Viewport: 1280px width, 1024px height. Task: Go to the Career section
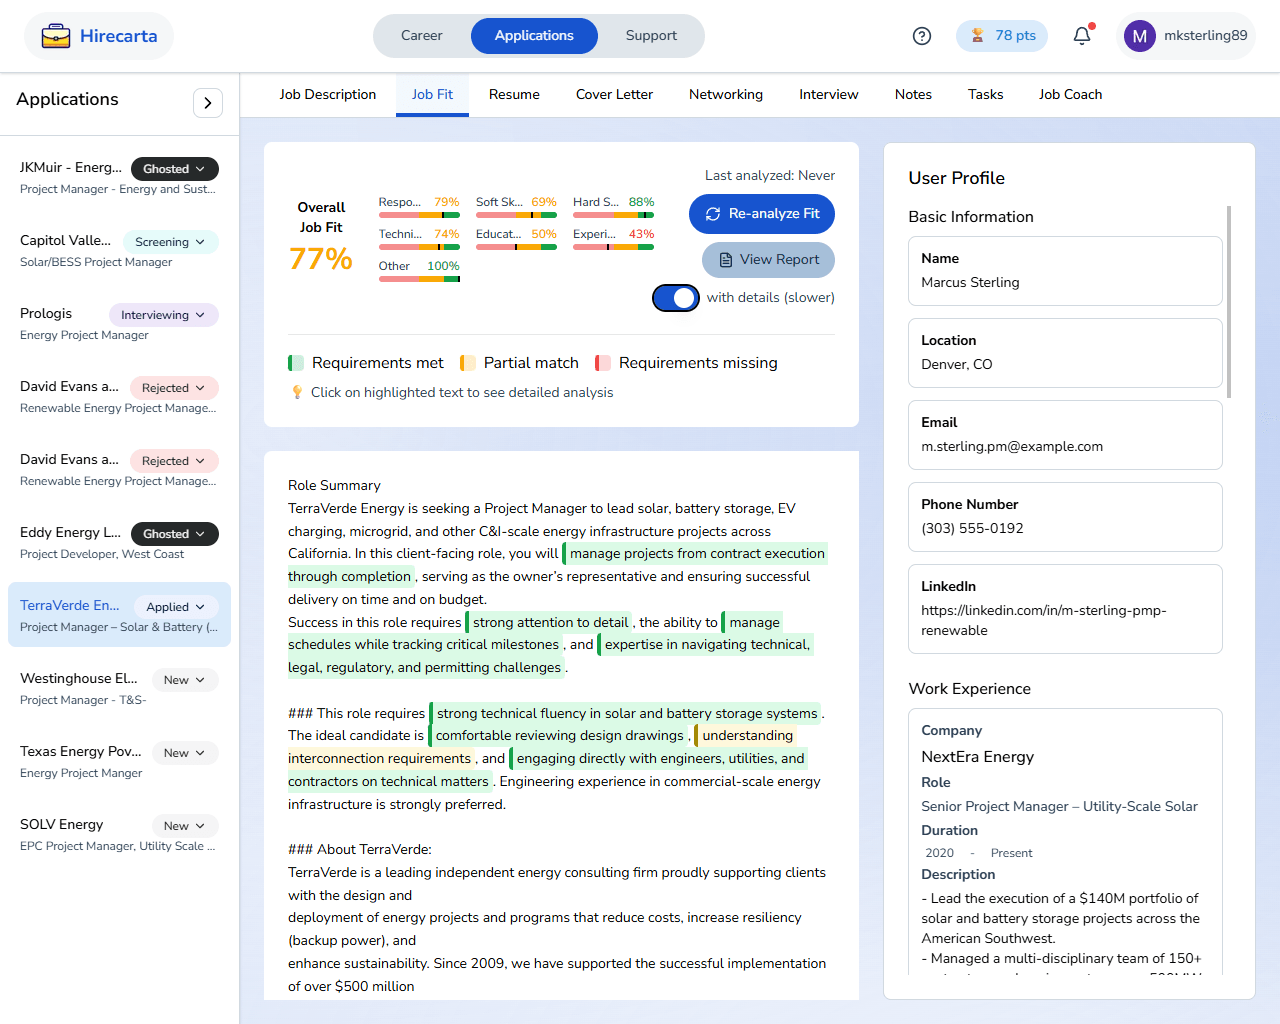(421, 36)
